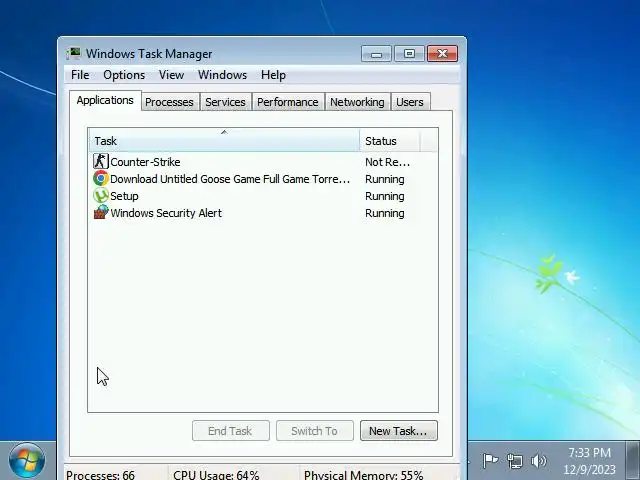Open the Windows menu
The height and width of the screenshot is (480, 640).
[222, 75]
